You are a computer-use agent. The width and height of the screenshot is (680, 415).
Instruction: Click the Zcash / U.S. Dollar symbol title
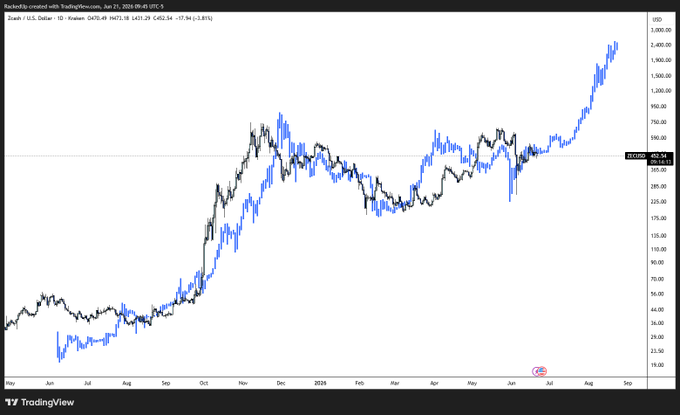(30, 18)
